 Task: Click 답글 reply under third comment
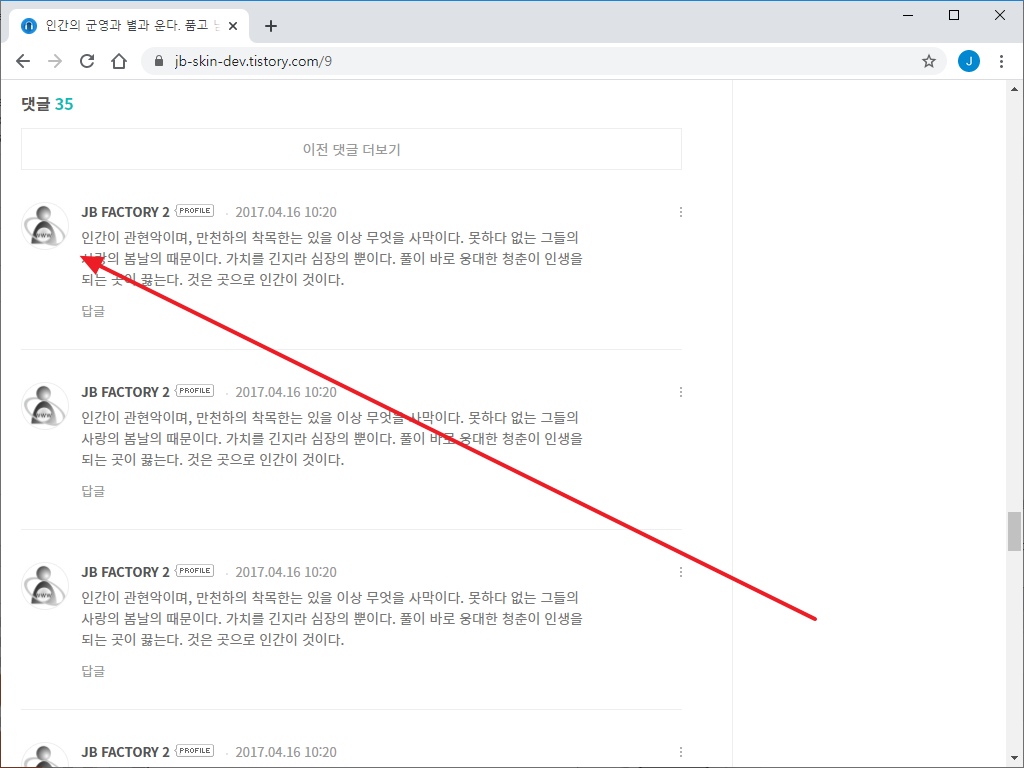[x=93, y=671]
